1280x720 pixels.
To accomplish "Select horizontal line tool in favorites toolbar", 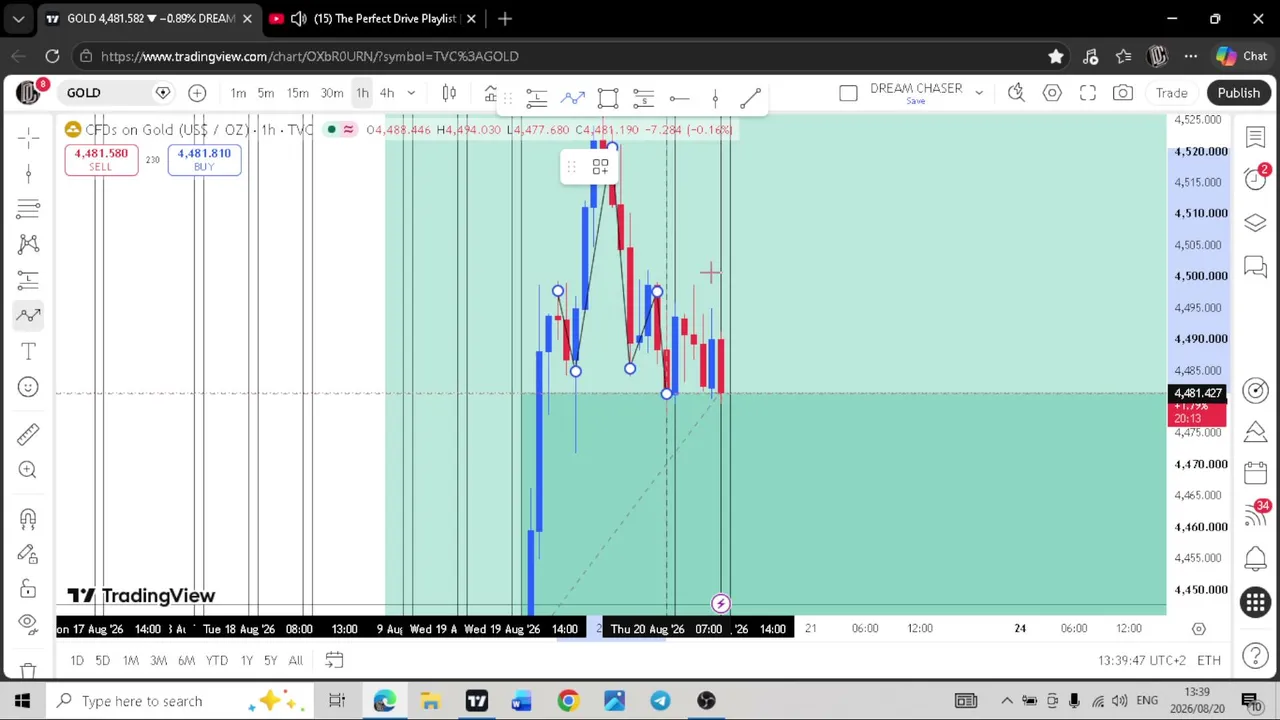I will (x=679, y=97).
